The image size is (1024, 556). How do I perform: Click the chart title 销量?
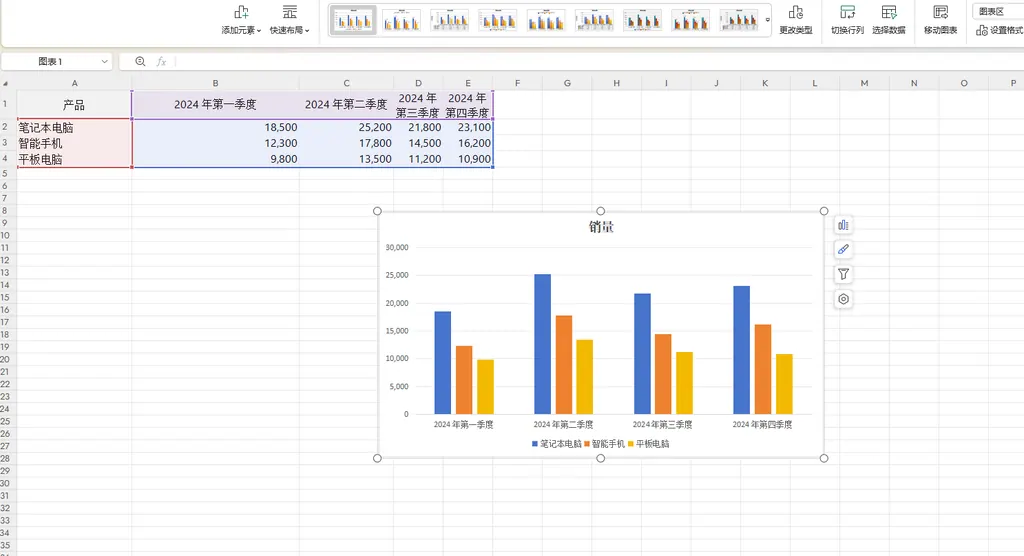pyautogui.click(x=601, y=227)
